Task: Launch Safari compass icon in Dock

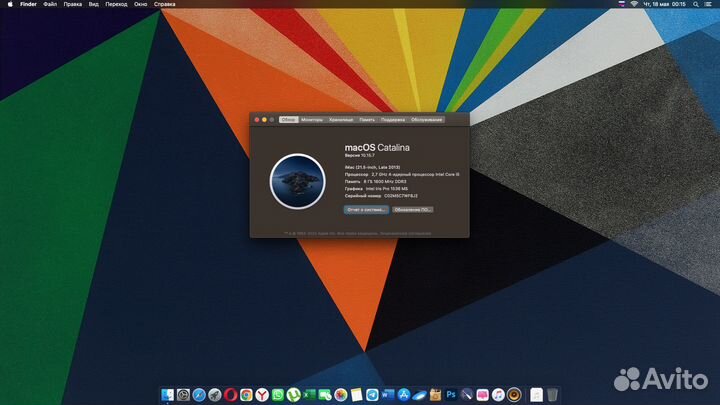Action: 199,394
